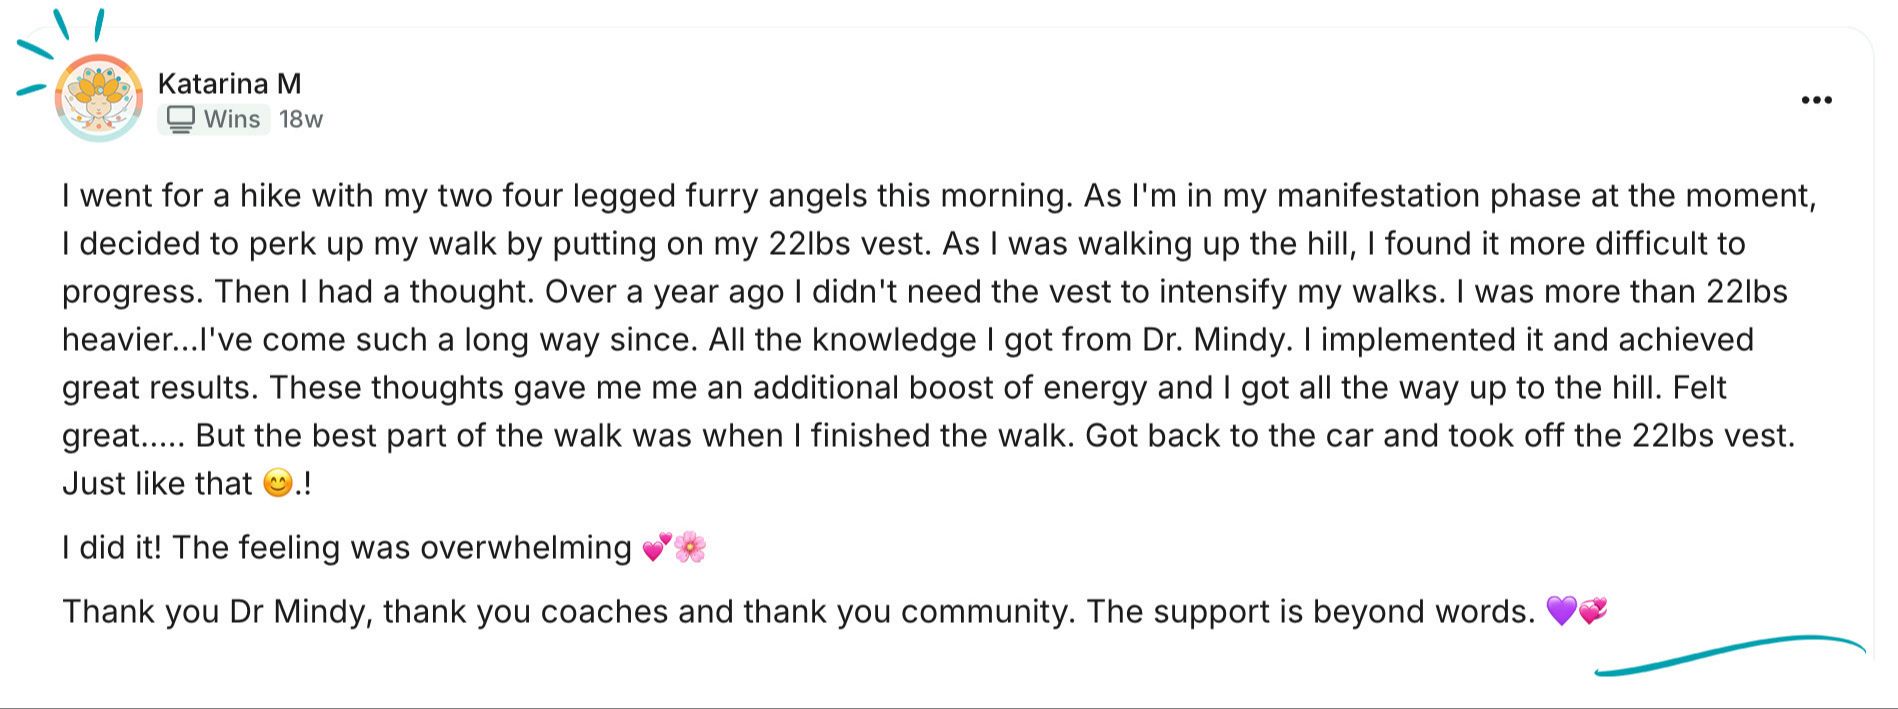Click the revolving pink hearts emoji at post end
This screenshot has height=709, width=1898.
point(1593,611)
